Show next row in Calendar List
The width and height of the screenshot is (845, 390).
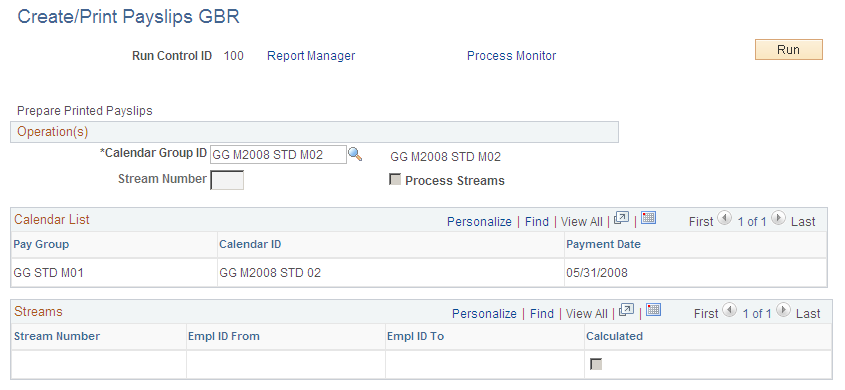tap(778, 218)
